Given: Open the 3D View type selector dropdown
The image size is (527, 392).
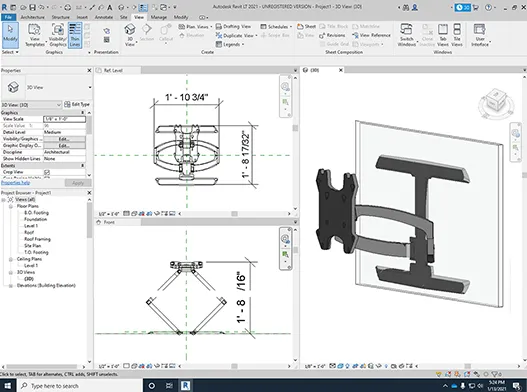Looking at the screenshot, I should [x=47, y=87].
